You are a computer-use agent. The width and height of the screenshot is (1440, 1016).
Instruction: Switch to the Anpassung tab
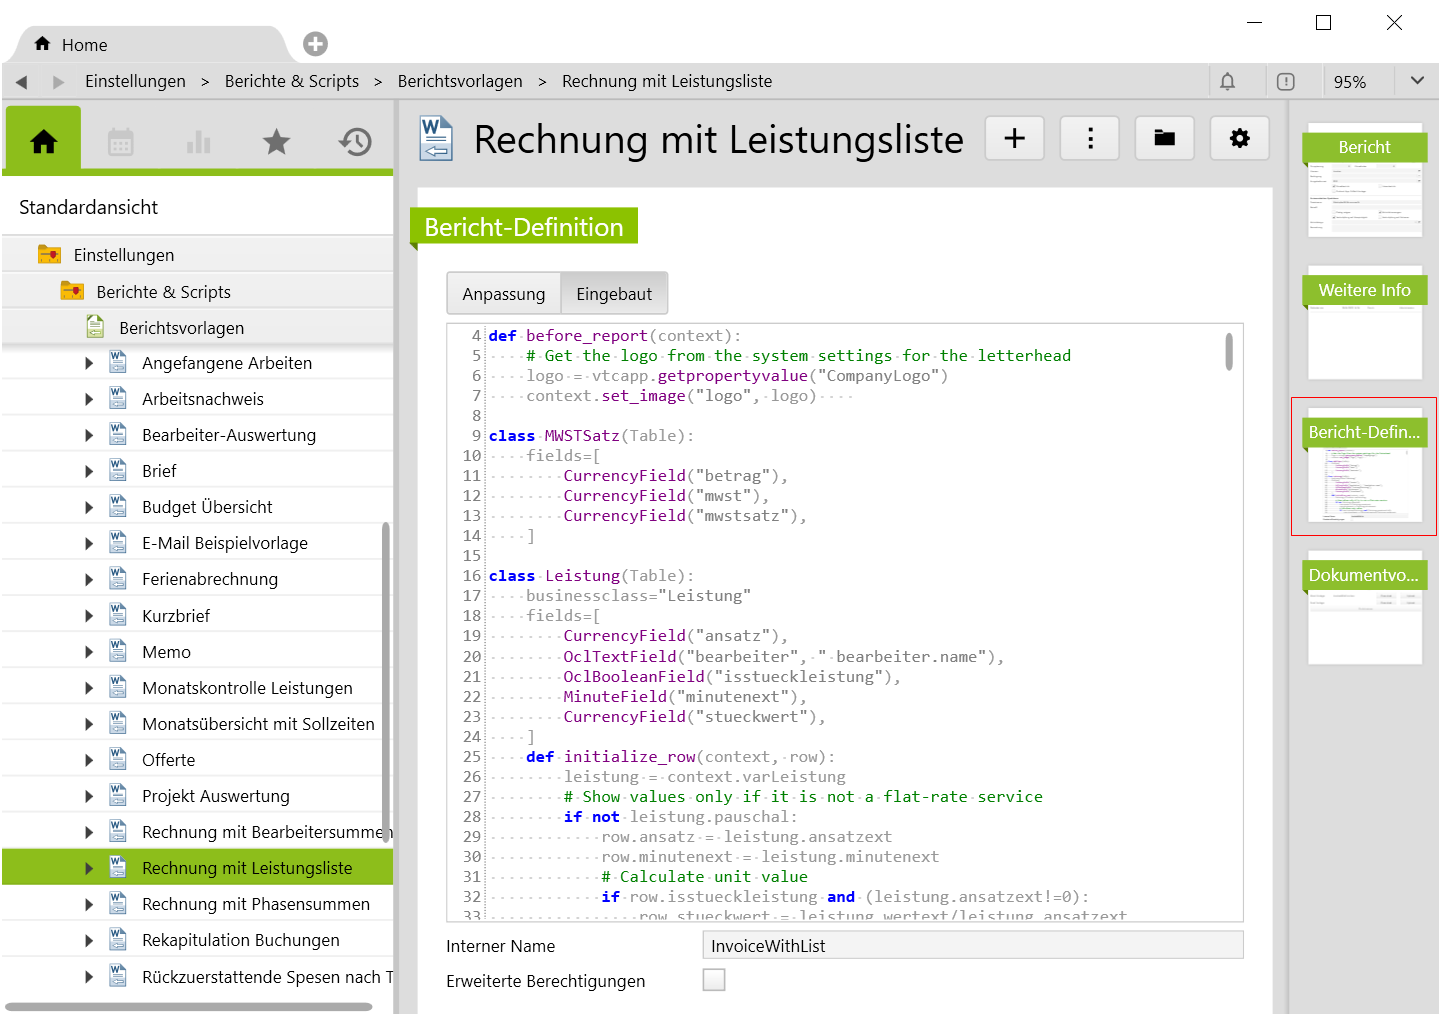503,294
